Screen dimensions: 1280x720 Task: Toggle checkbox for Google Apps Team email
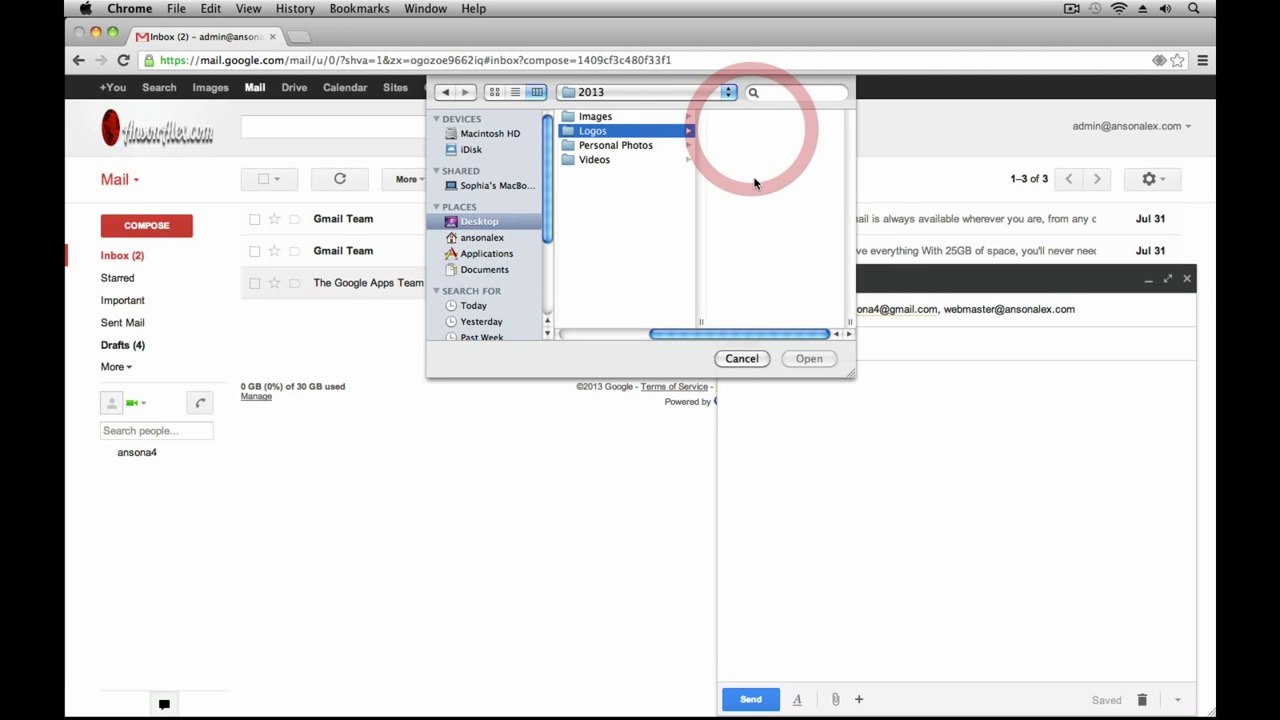point(255,283)
